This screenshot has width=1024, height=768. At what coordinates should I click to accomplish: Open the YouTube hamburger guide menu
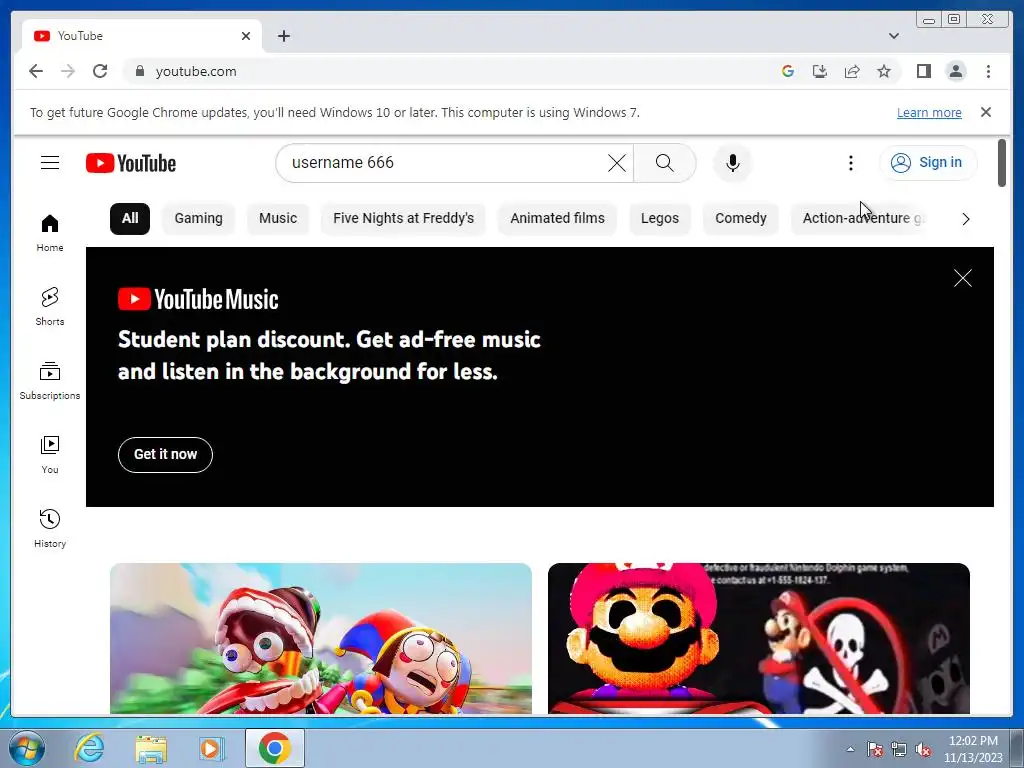point(50,163)
